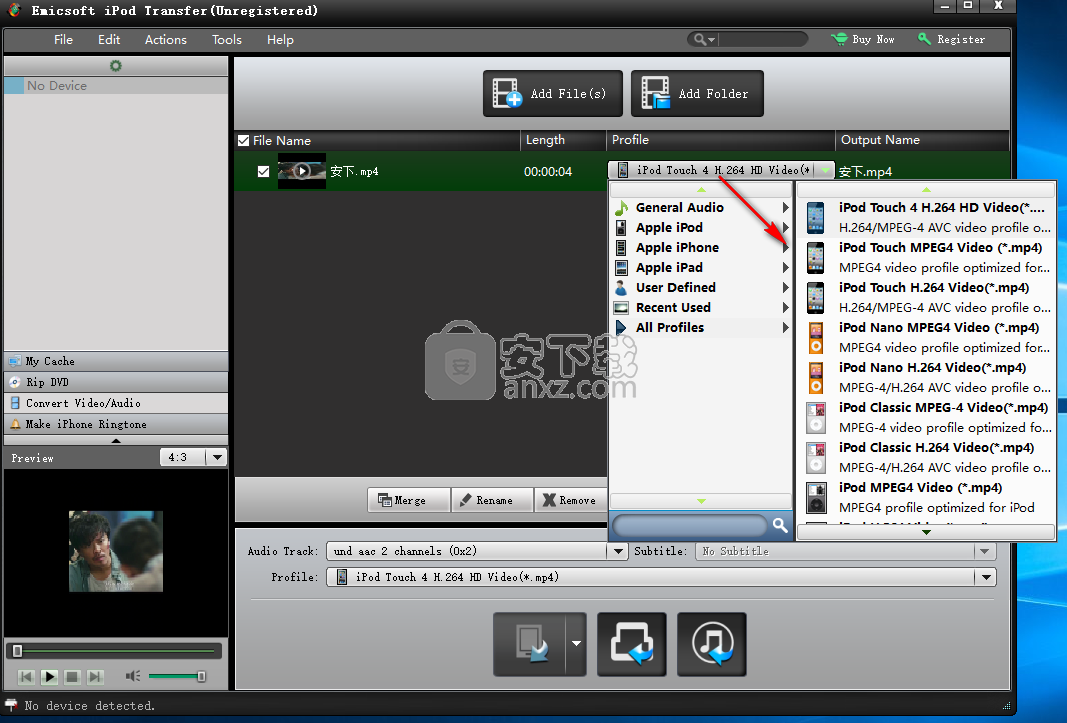Click the transfer to device icon button
This screenshot has width=1067, height=723.
(x=529, y=644)
